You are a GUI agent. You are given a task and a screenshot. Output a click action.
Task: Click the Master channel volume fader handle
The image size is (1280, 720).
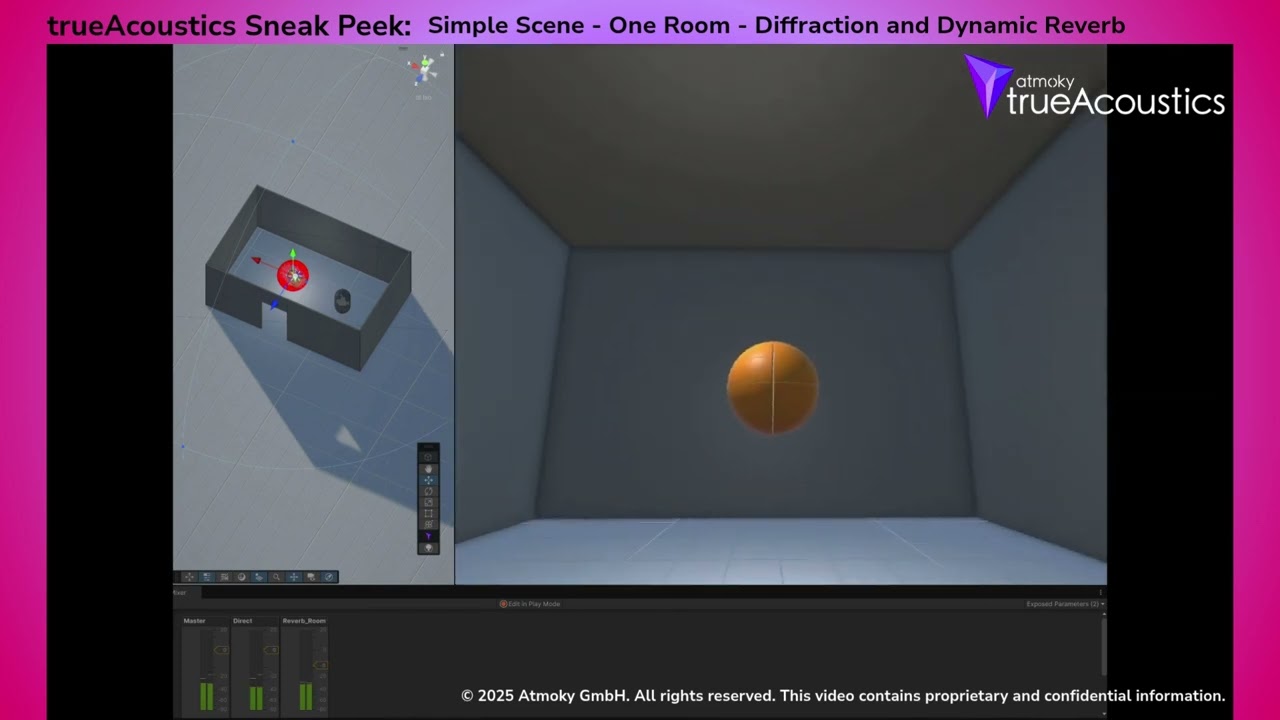pyautogui.click(x=221, y=650)
